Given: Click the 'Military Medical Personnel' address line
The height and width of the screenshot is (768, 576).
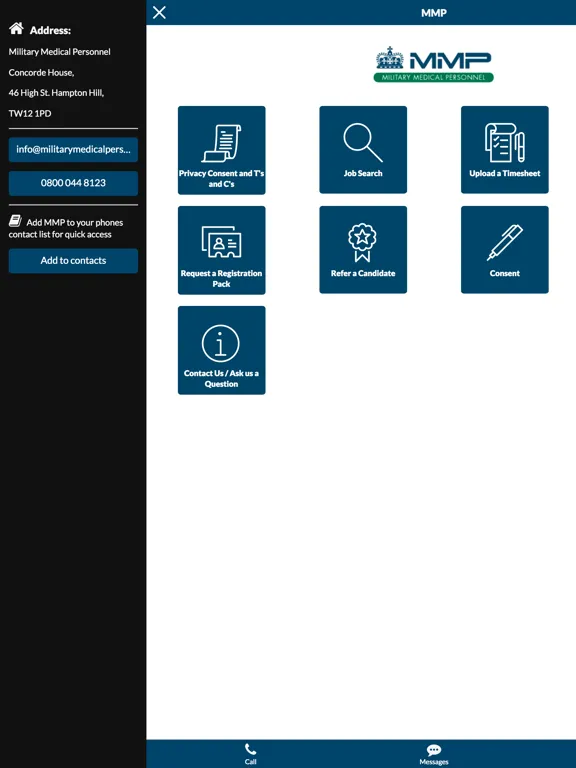Looking at the screenshot, I should (x=59, y=52).
